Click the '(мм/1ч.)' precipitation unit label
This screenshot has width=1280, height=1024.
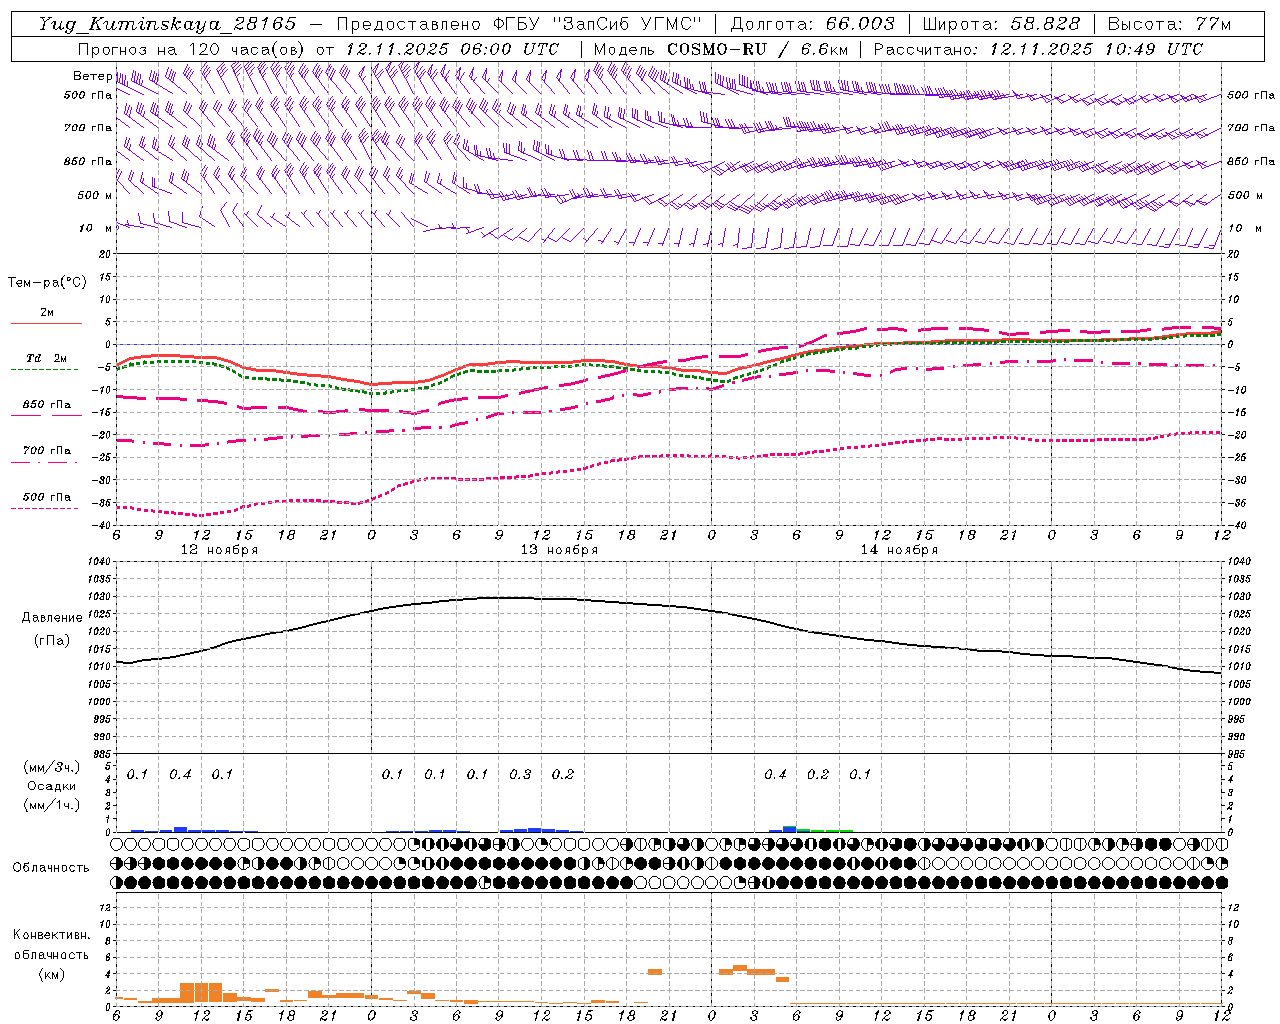[x=52, y=805]
